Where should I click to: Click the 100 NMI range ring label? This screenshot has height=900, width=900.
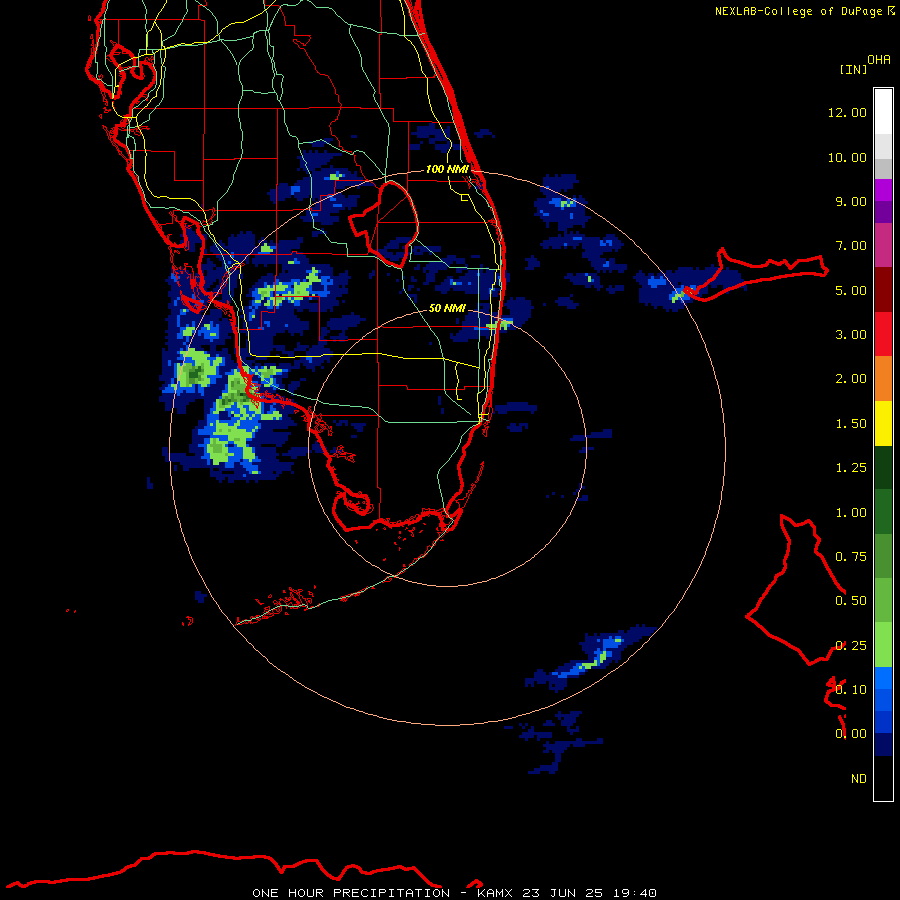[447, 169]
